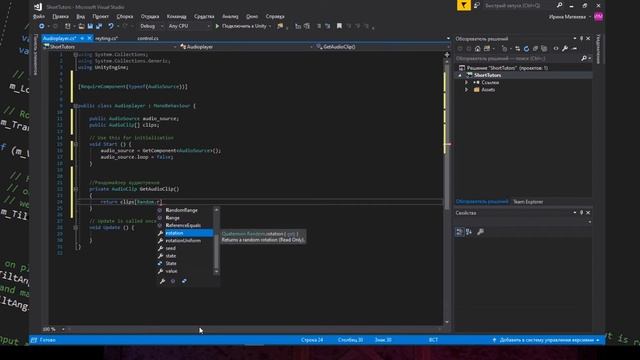Viewport: 640px width, 360px height.
Task: Open the Проект menu
Action: pos(100,16)
